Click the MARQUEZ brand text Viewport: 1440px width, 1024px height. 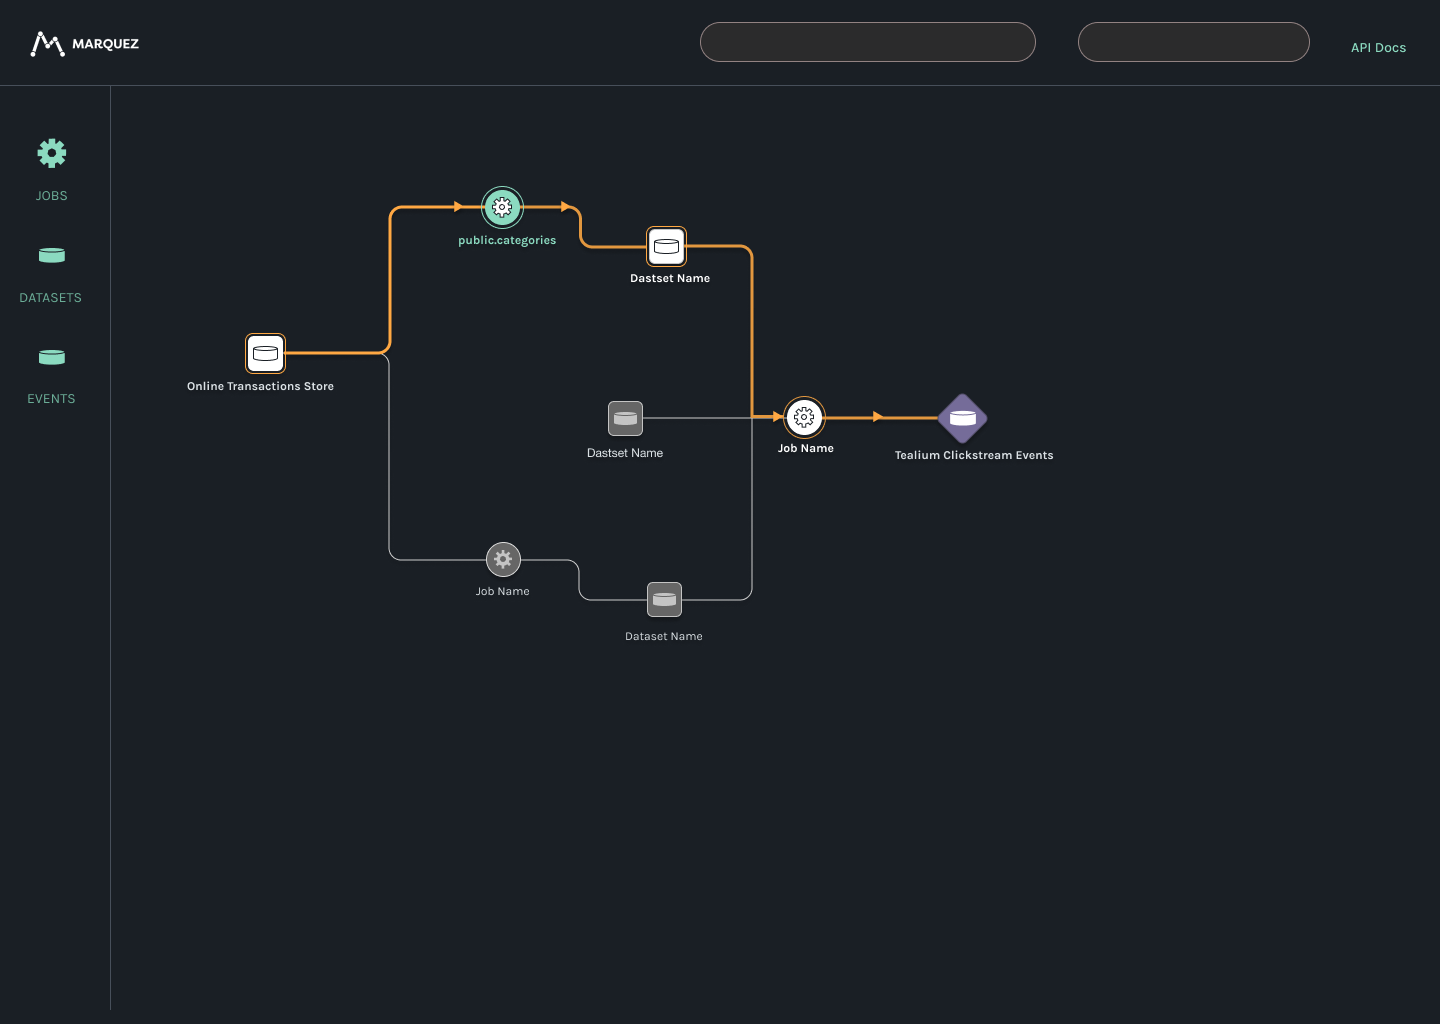tap(105, 44)
